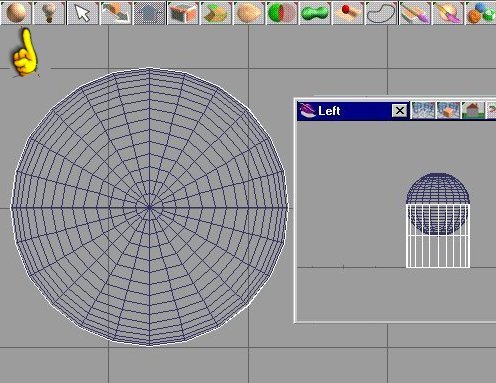Click the grayed up-arrow hierarchy icon
Viewport: 496px width, 383px height.
coord(149,13)
